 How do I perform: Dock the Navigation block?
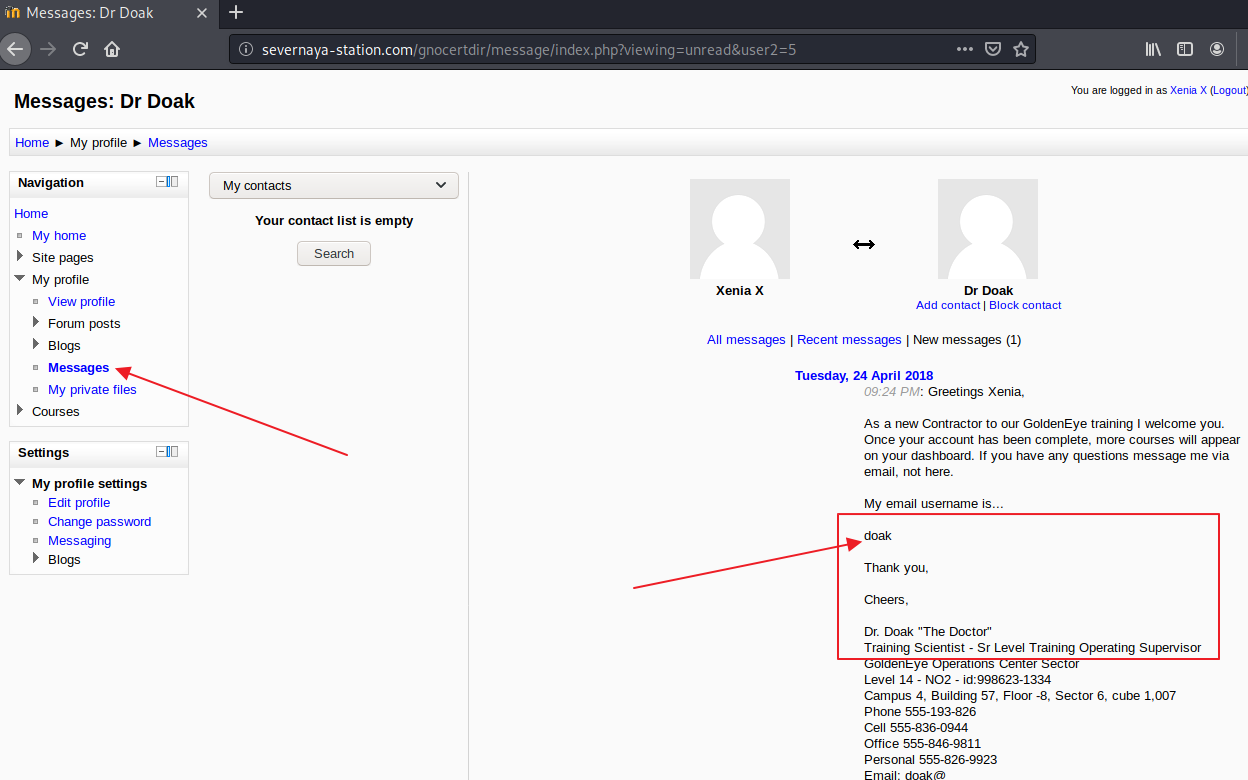[x=173, y=182]
